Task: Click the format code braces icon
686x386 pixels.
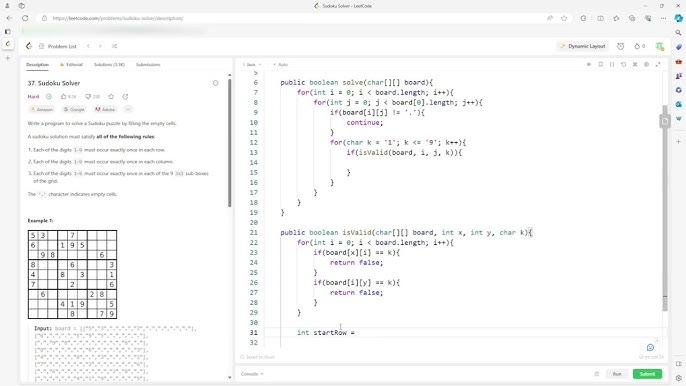Action: coord(612,64)
